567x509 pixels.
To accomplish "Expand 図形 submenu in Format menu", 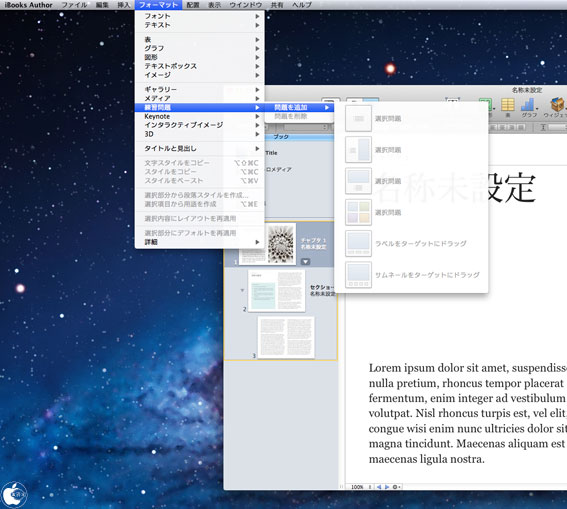I will tap(200, 57).
